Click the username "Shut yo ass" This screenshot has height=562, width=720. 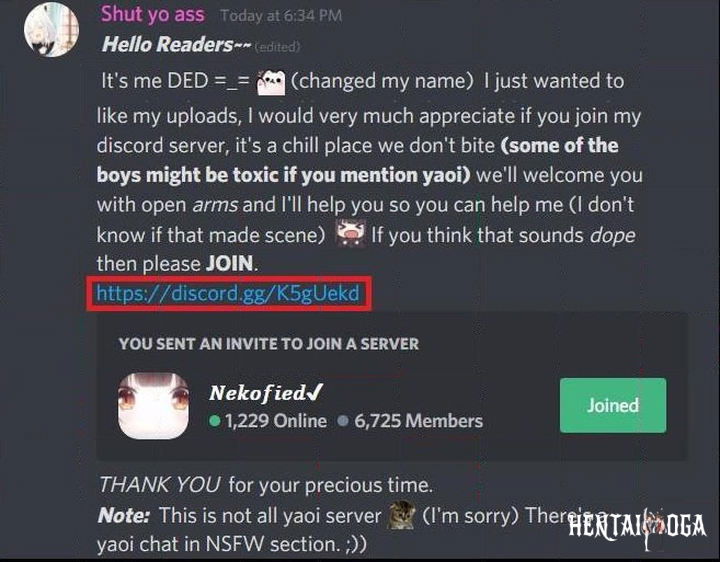(x=152, y=15)
